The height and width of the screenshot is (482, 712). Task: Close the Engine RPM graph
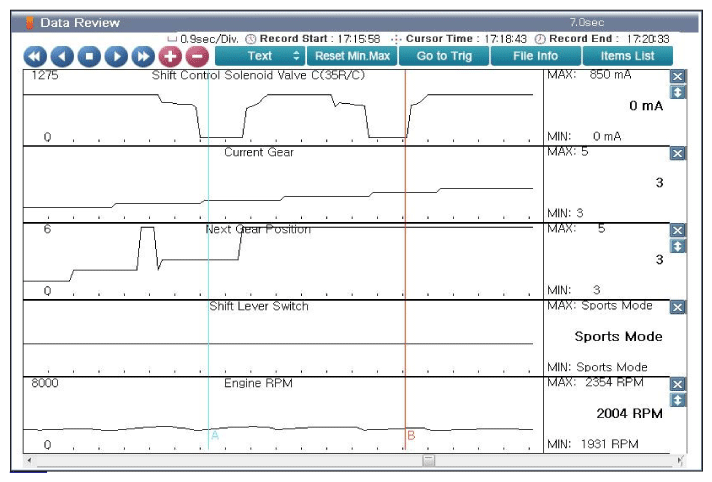(x=677, y=384)
